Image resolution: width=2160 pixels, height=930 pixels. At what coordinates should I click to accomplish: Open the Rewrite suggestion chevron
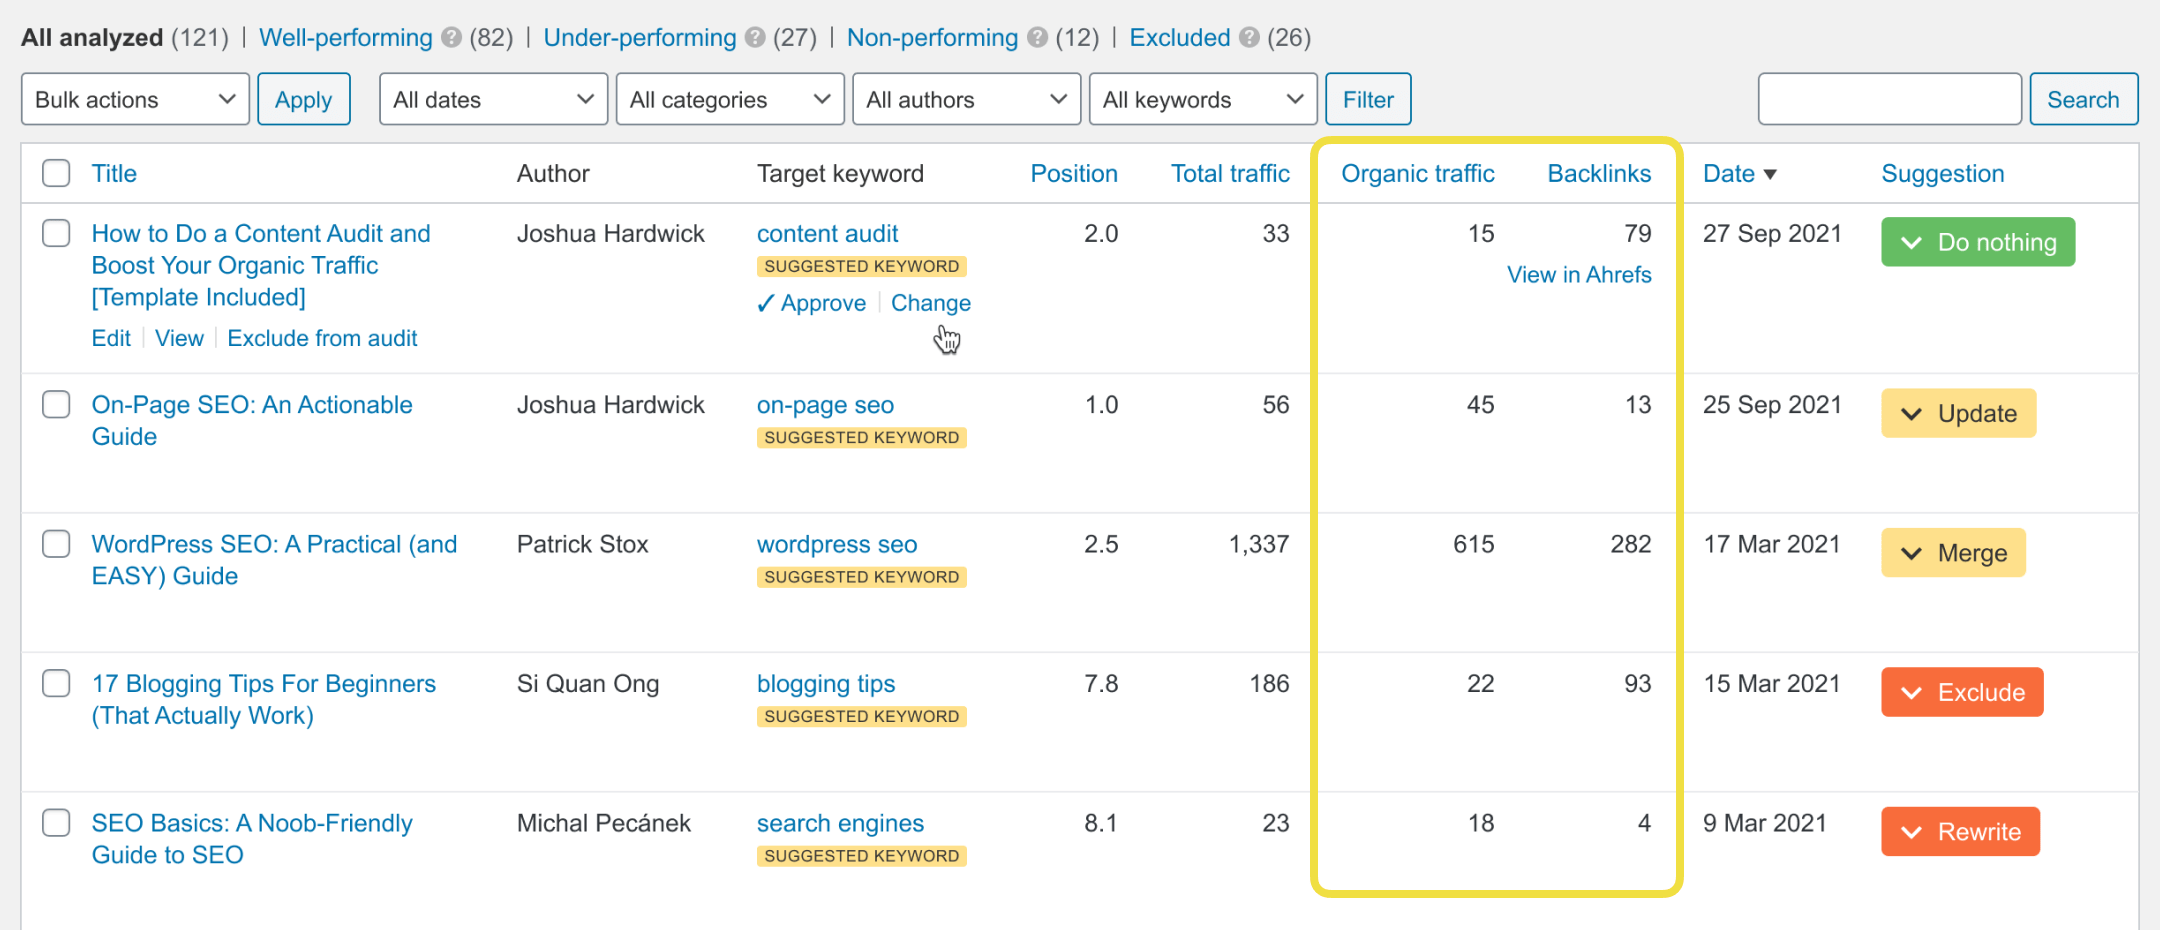pos(1911,833)
